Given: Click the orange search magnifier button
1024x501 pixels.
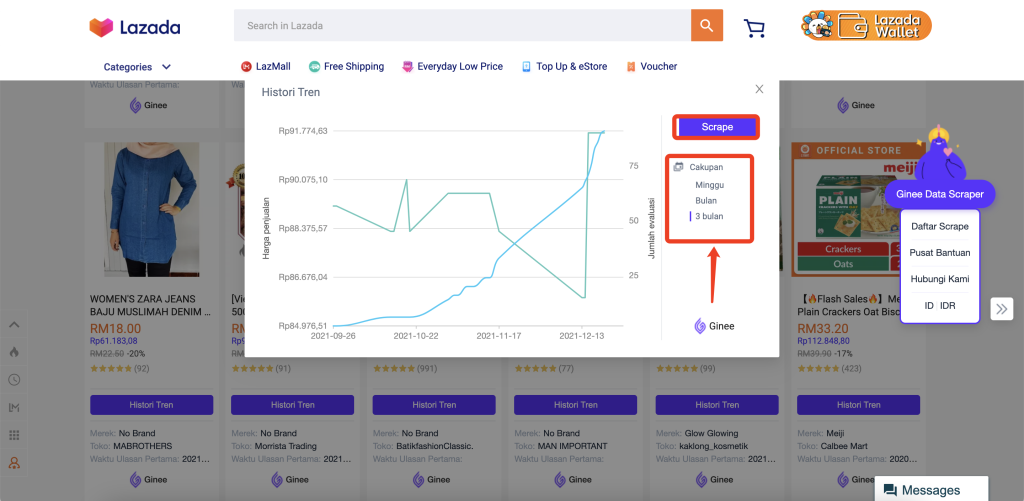Looking at the screenshot, I should (707, 25).
